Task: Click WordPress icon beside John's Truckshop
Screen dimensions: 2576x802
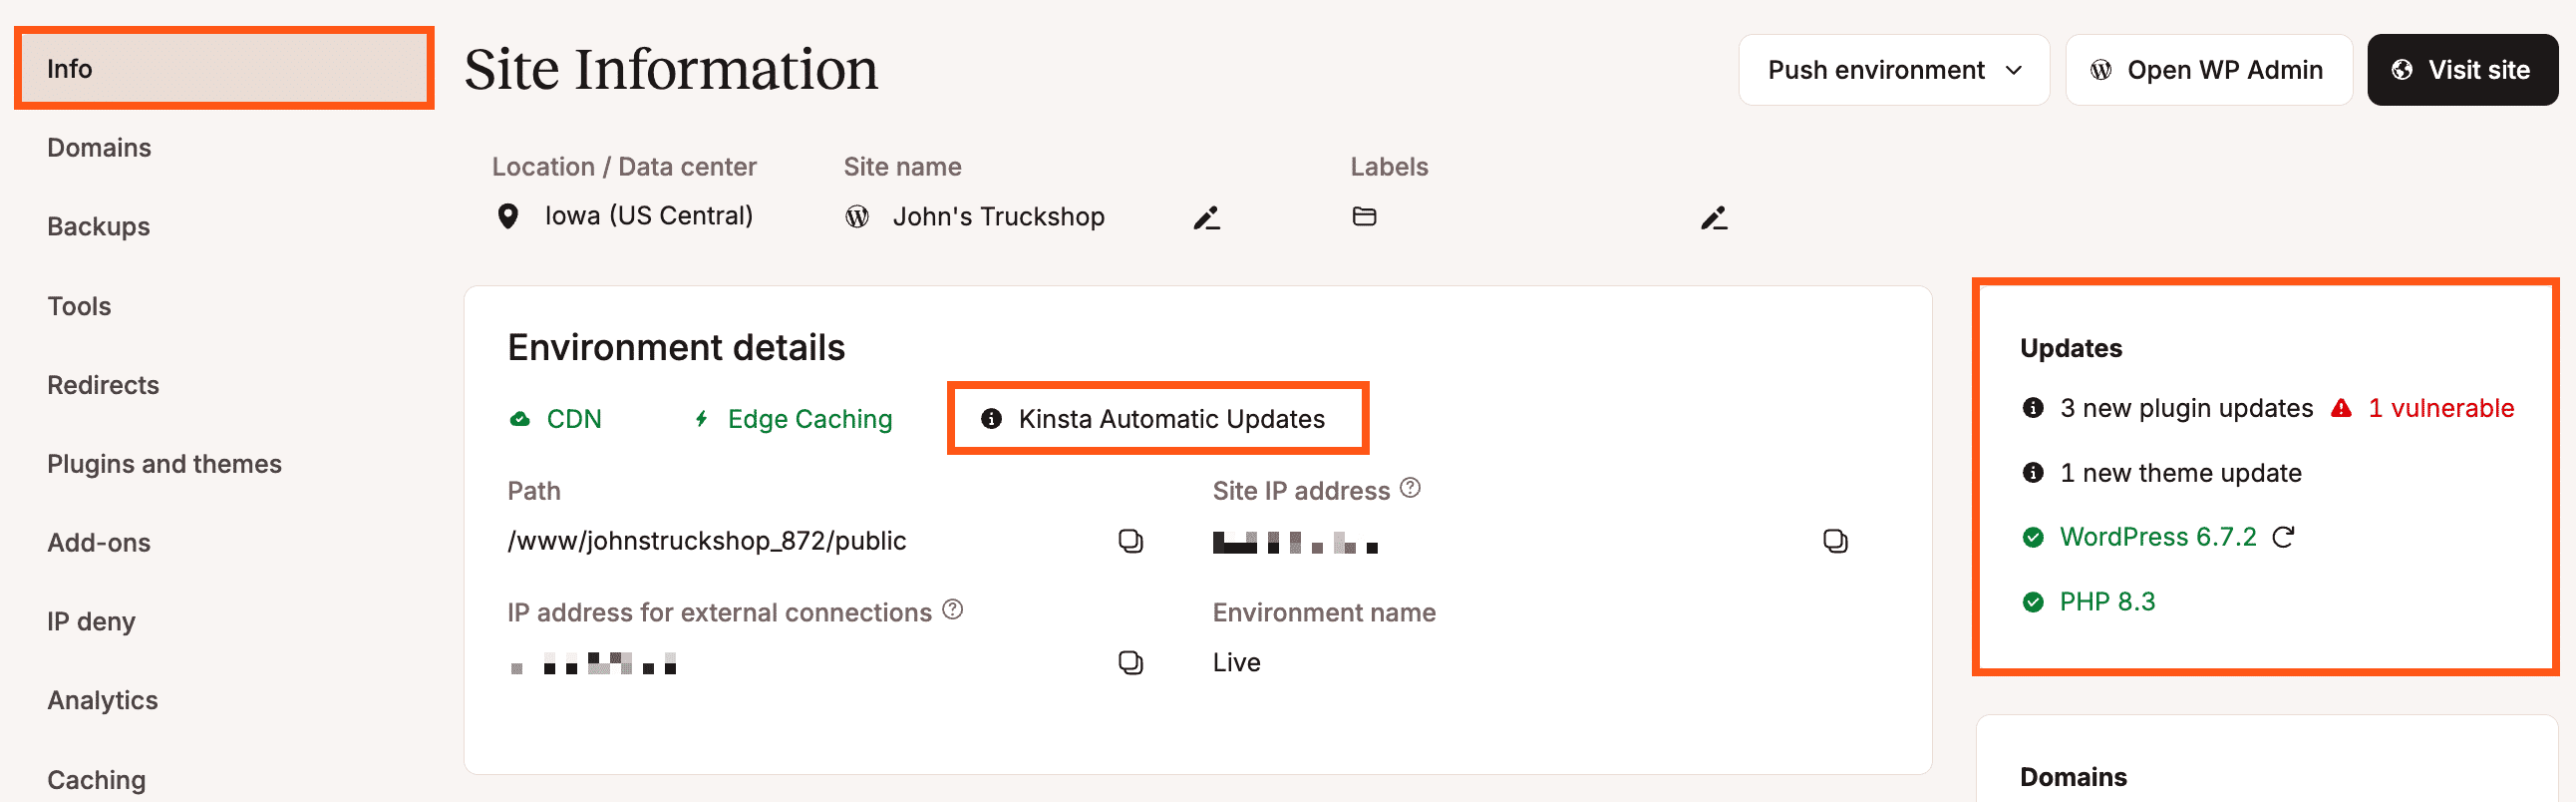Action: pyautogui.click(x=857, y=217)
